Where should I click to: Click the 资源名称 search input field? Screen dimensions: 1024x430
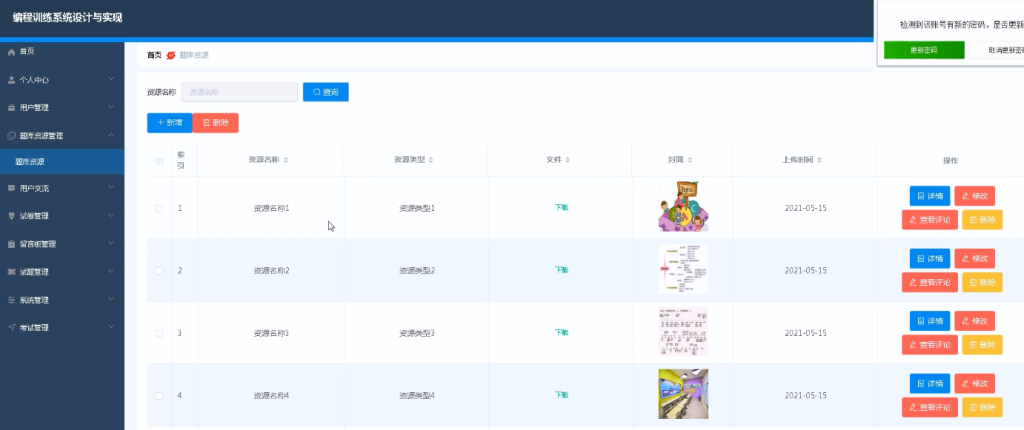[240, 92]
